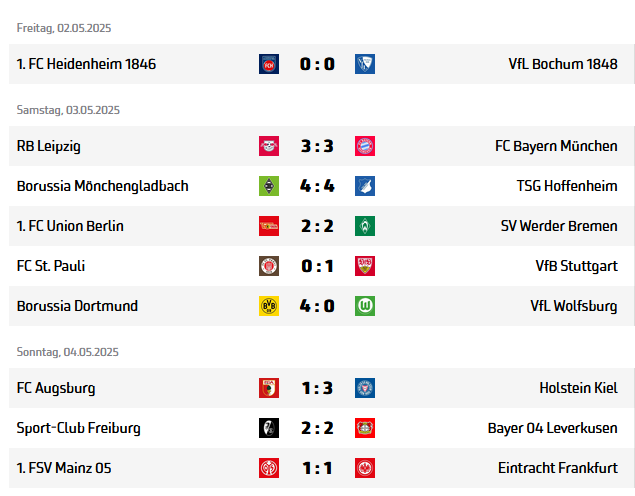Click the Eintracht Frankfurt crest icon
635x496 pixels.
tap(365, 468)
